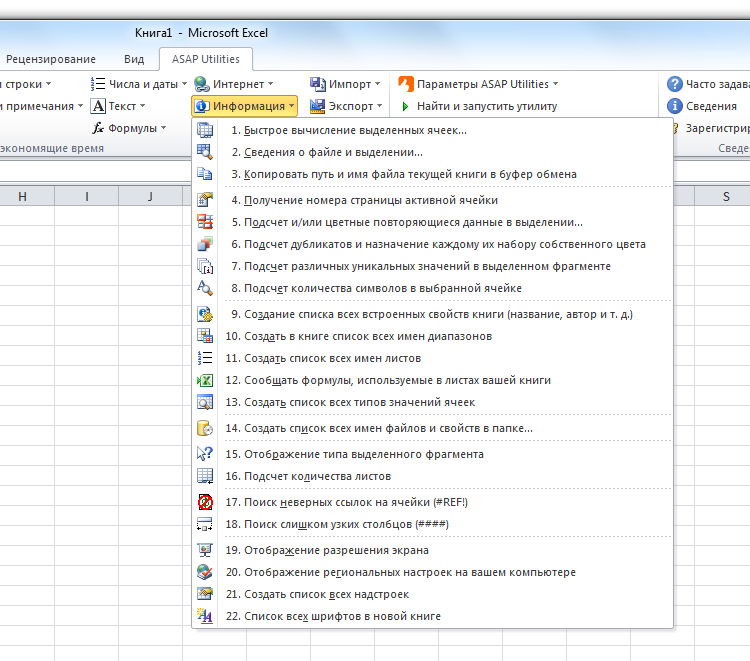This screenshot has width=750, height=661.
Task: Click copy-path icon beside menu item 3
Action: [205, 174]
